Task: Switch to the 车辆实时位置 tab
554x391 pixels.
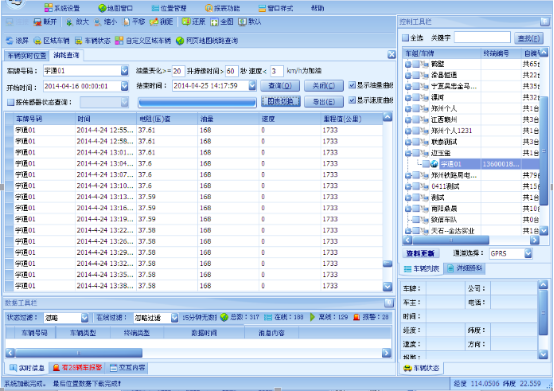Action: click(x=27, y=55)
